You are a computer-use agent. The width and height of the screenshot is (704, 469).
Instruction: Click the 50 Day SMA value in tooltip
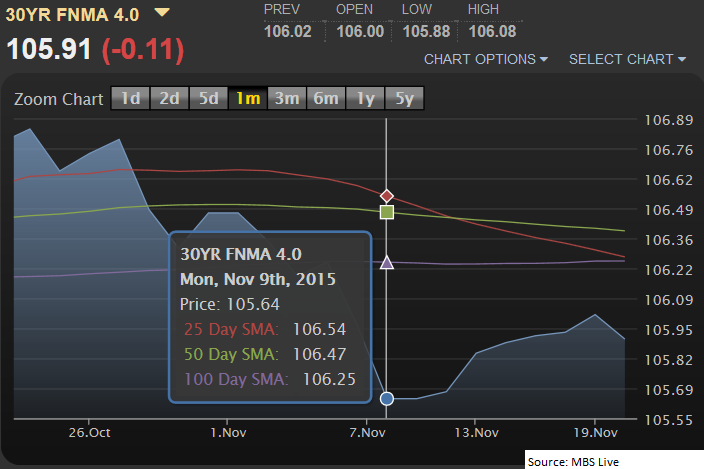[319, 355]
